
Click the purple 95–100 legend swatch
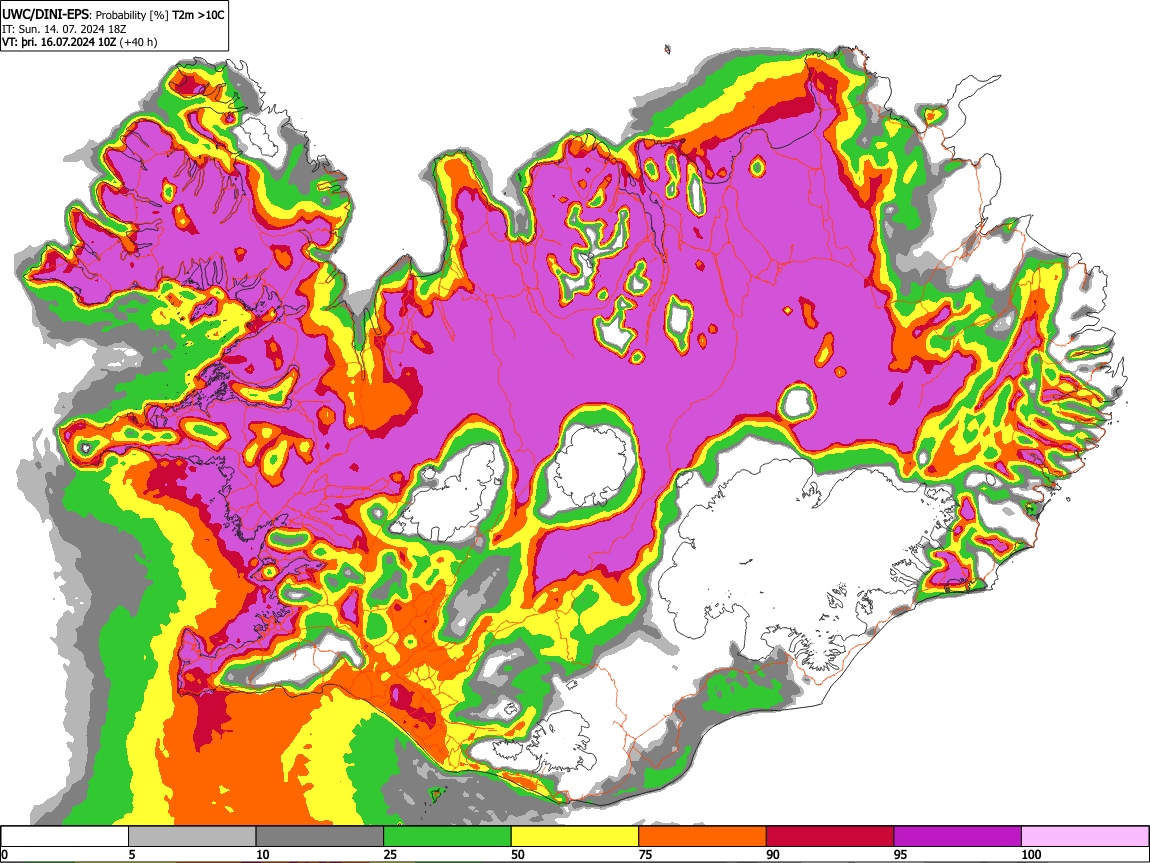tap(958, 837)
